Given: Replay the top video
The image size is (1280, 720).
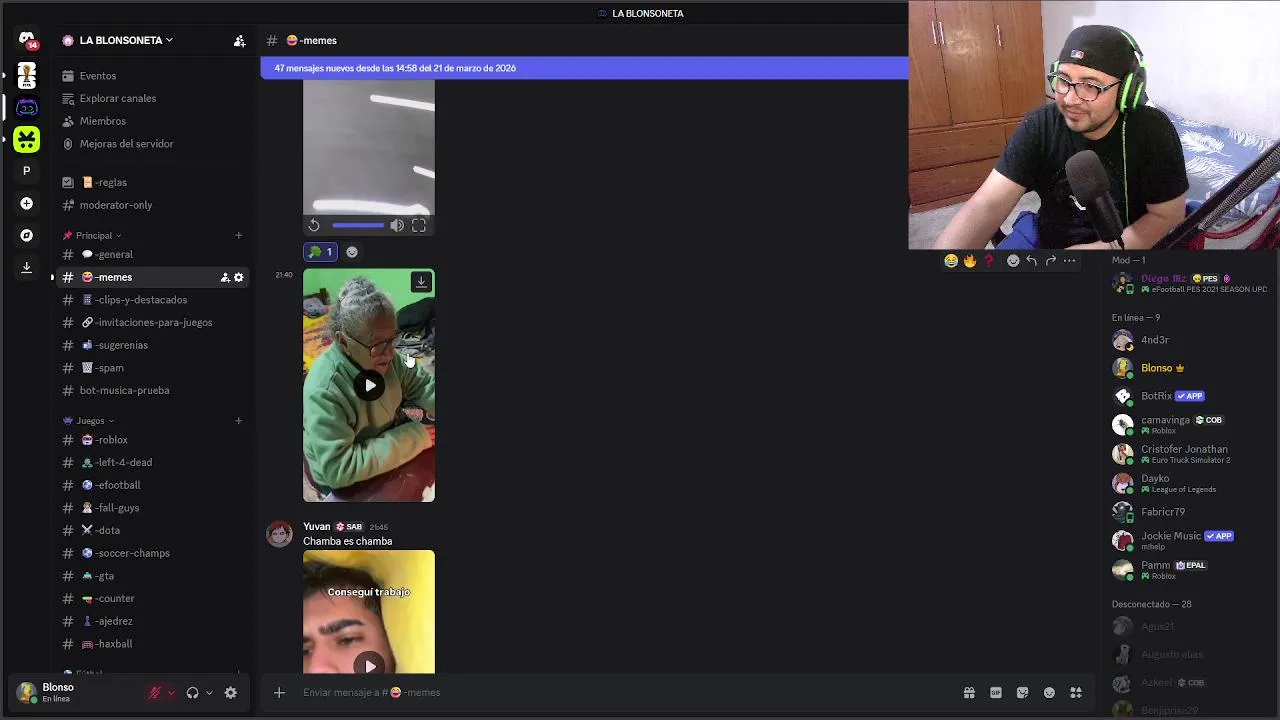Looking at the screenshot, I should (314, 226).
